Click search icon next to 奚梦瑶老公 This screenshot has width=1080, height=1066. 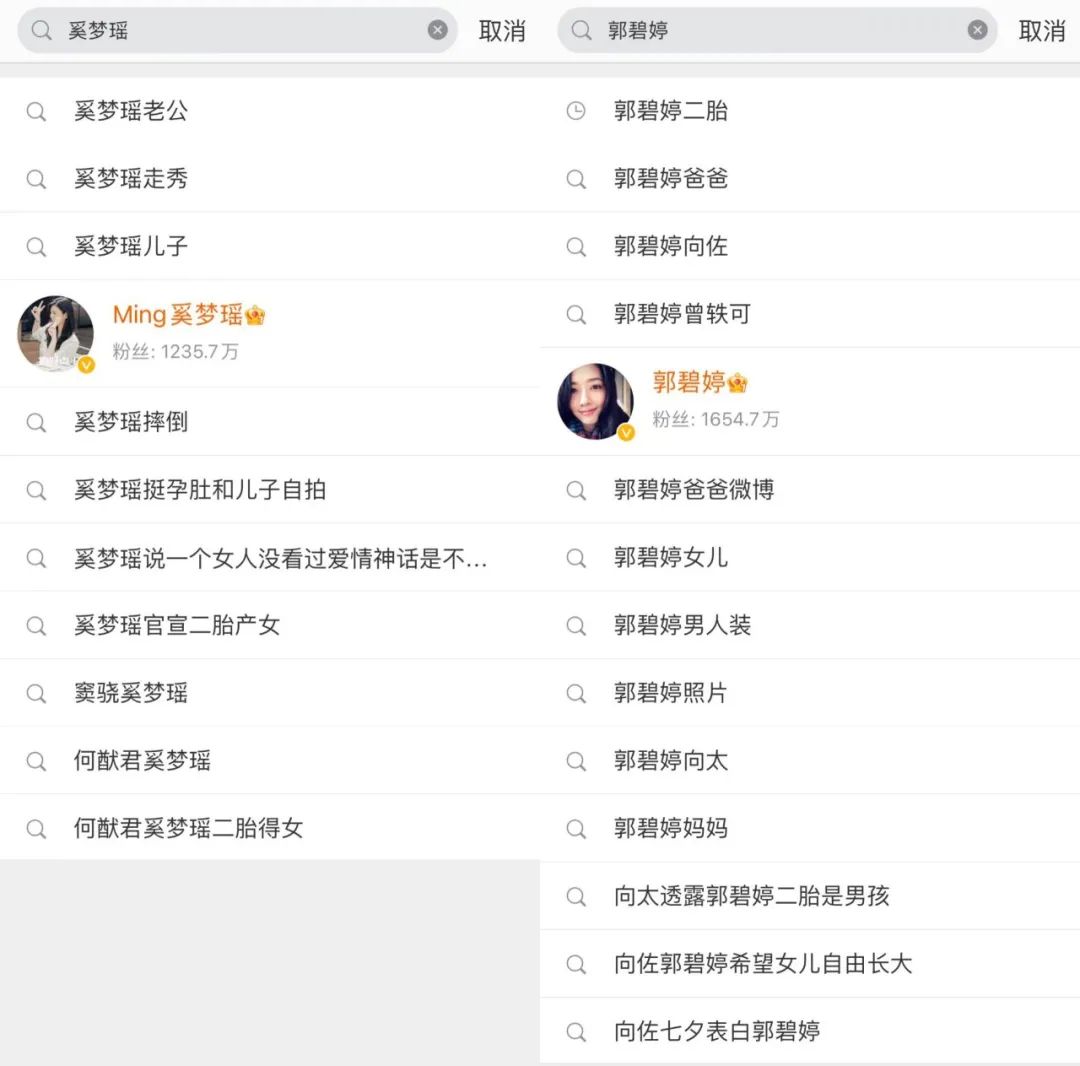click(x=36, y=111)
